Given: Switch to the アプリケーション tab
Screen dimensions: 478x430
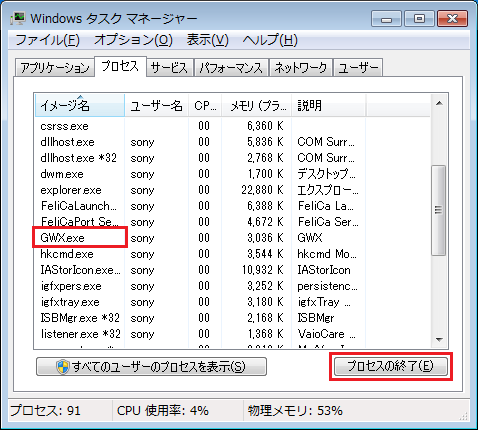Looking at the screenshot, I should (x=55, y=68).
